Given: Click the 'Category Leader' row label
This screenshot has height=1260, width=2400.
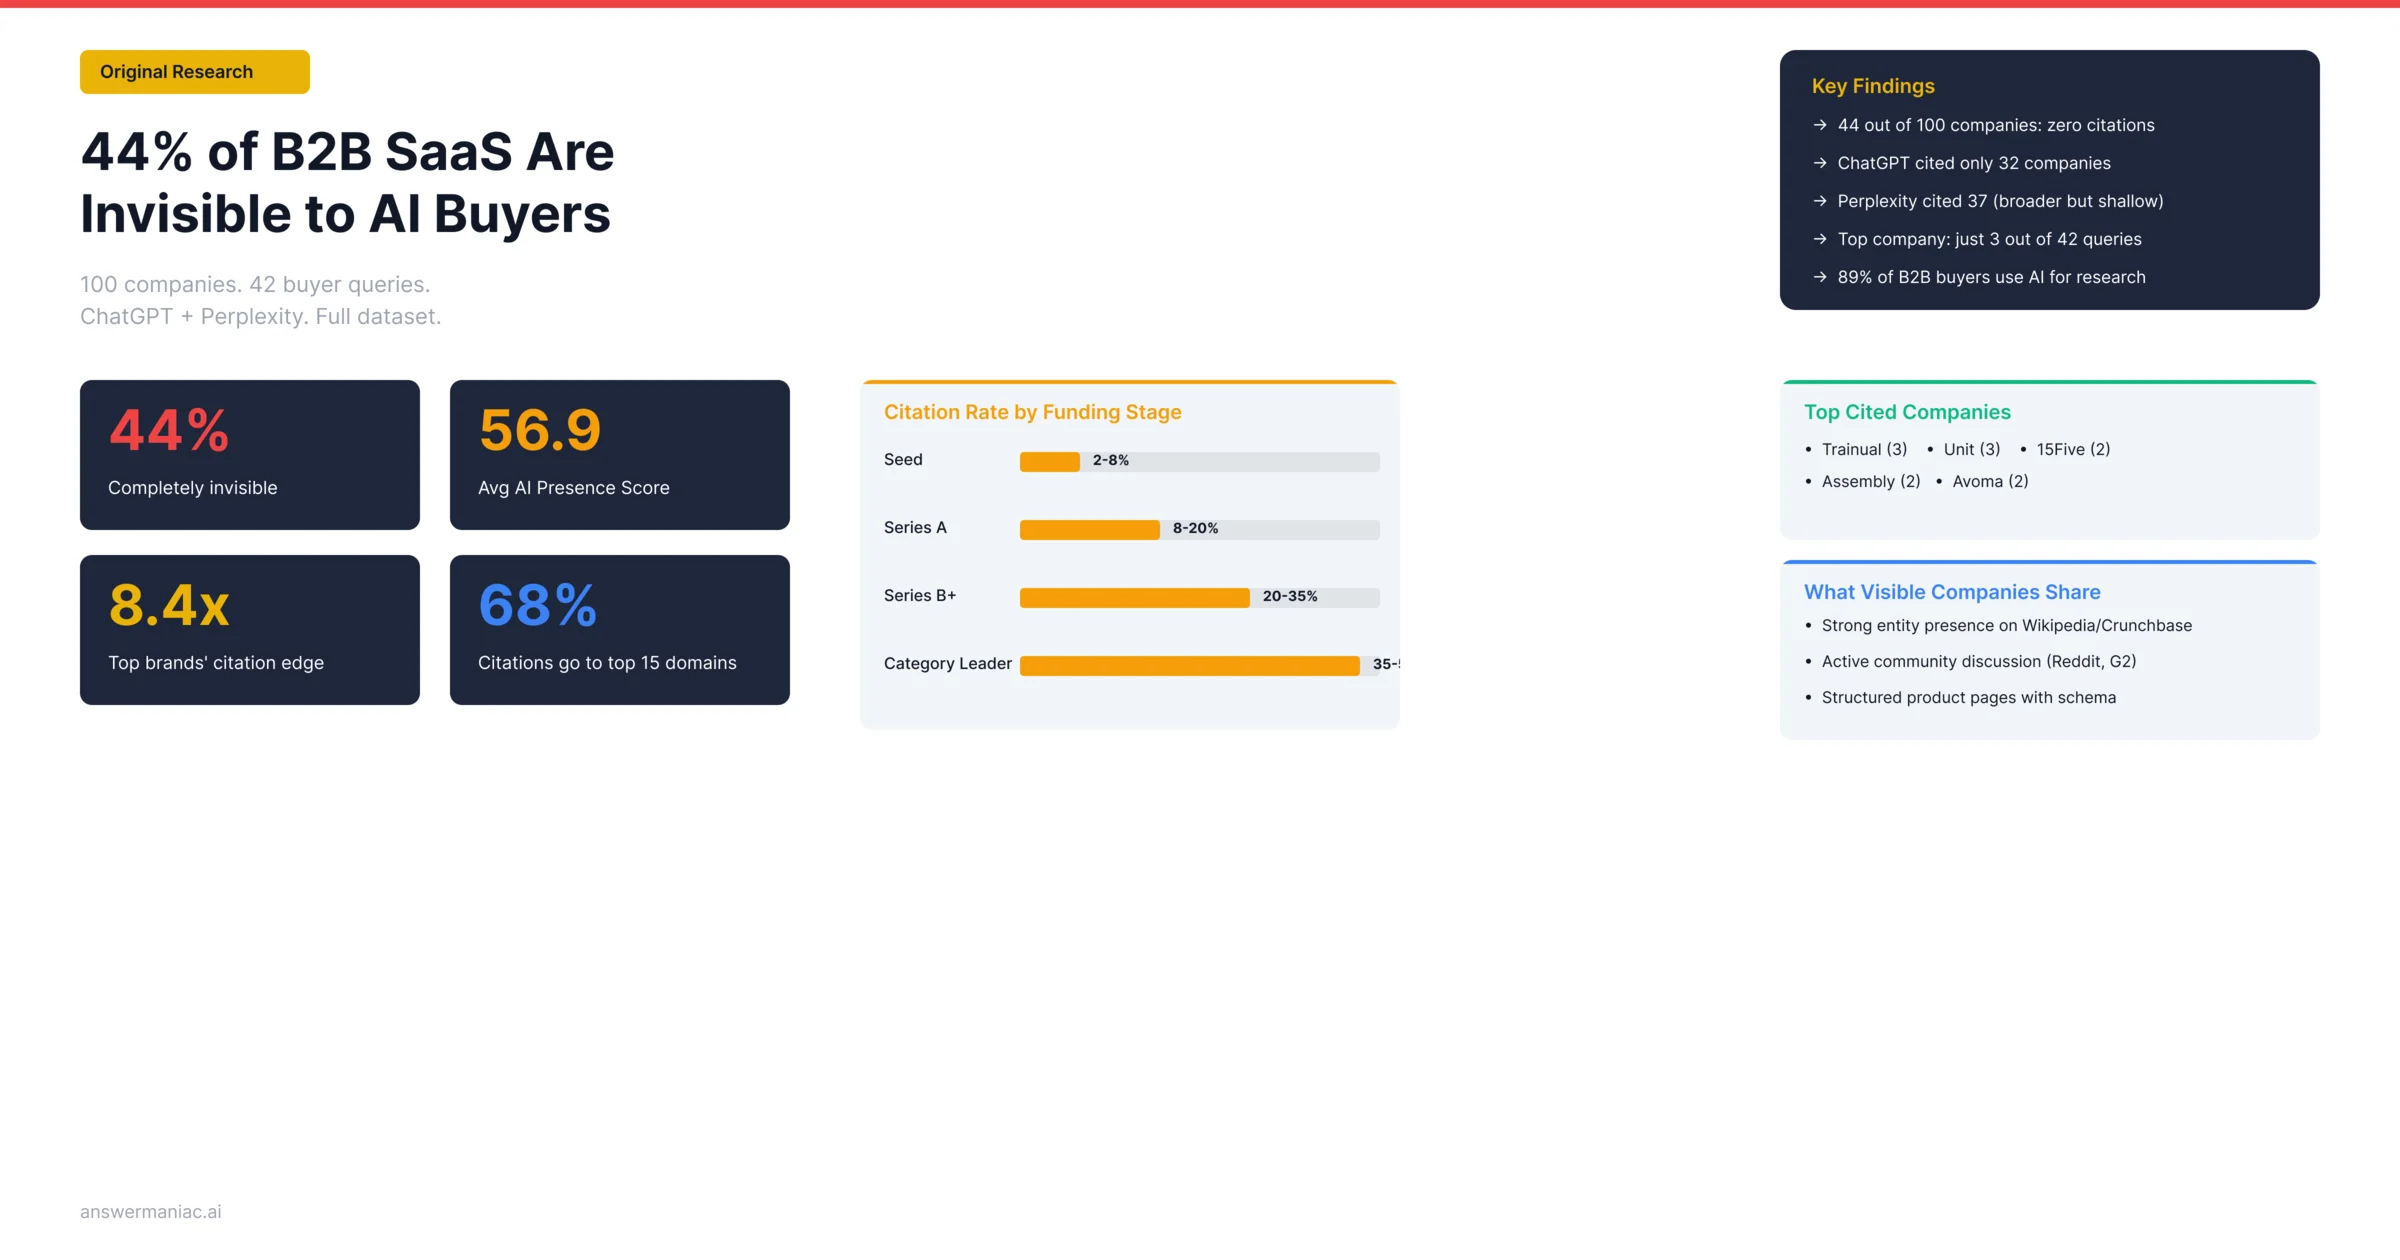Looking at the screenshot, I should [948, 664].
